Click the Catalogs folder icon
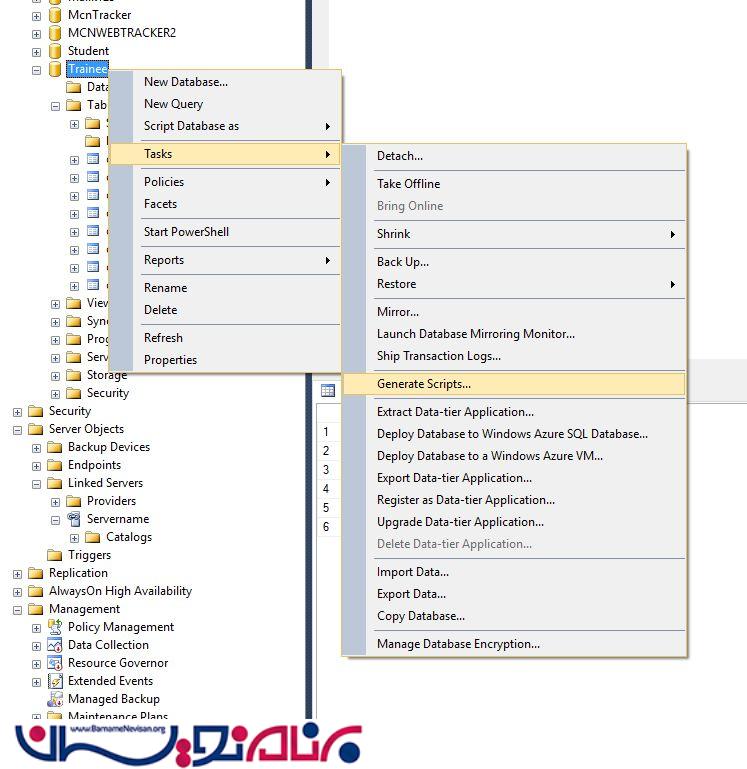 tap(93, 537)
